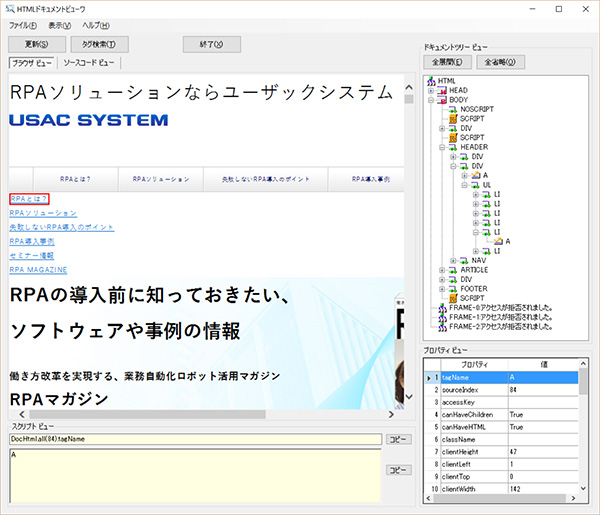Expand the DIV node between ARTICLE and FOOTER
The width and height of the screenshot is (600, 515).
tap(442, 279)
